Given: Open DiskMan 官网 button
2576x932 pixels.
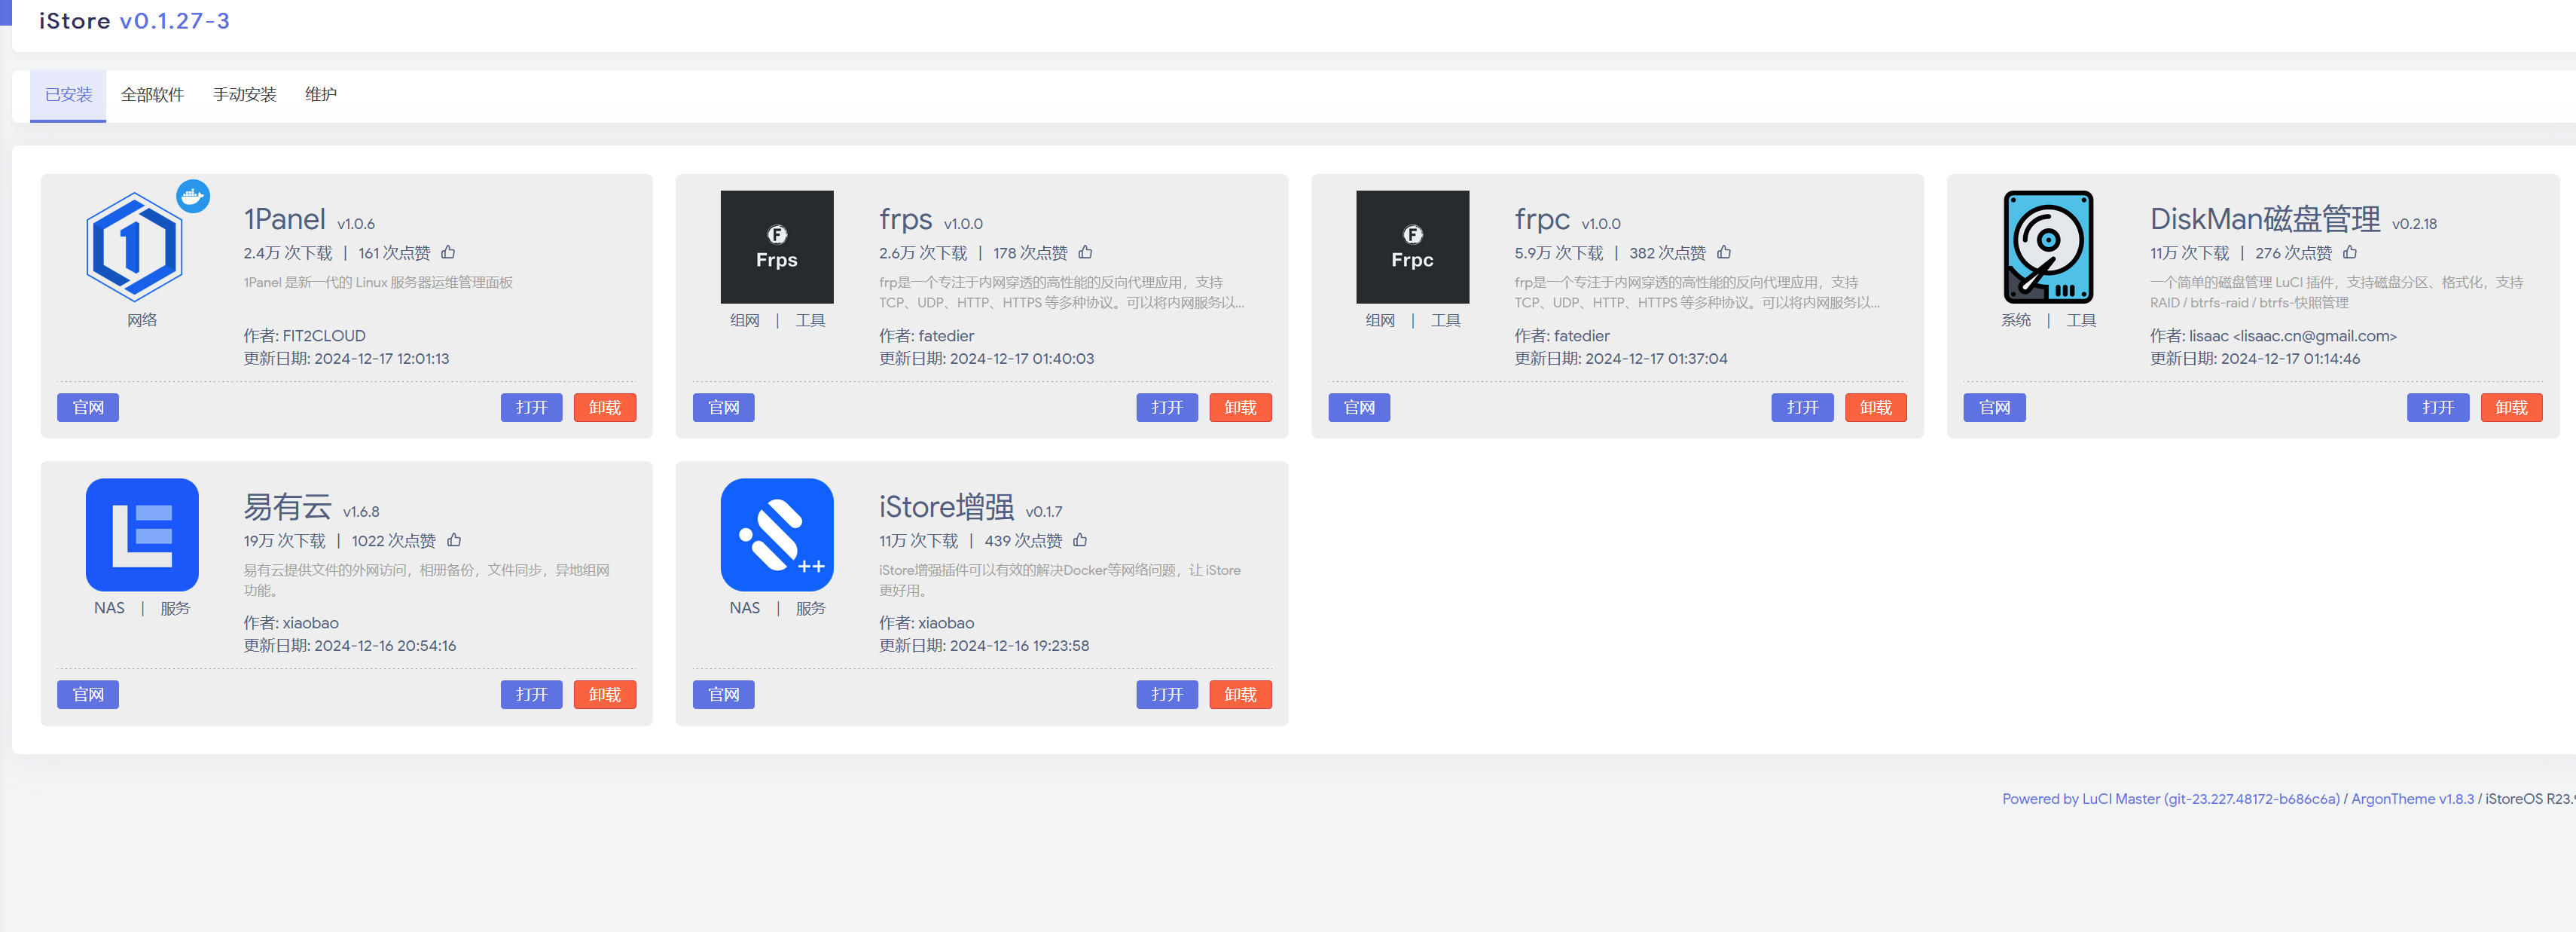Looking at the screenshot, I should pos(1994,407).
